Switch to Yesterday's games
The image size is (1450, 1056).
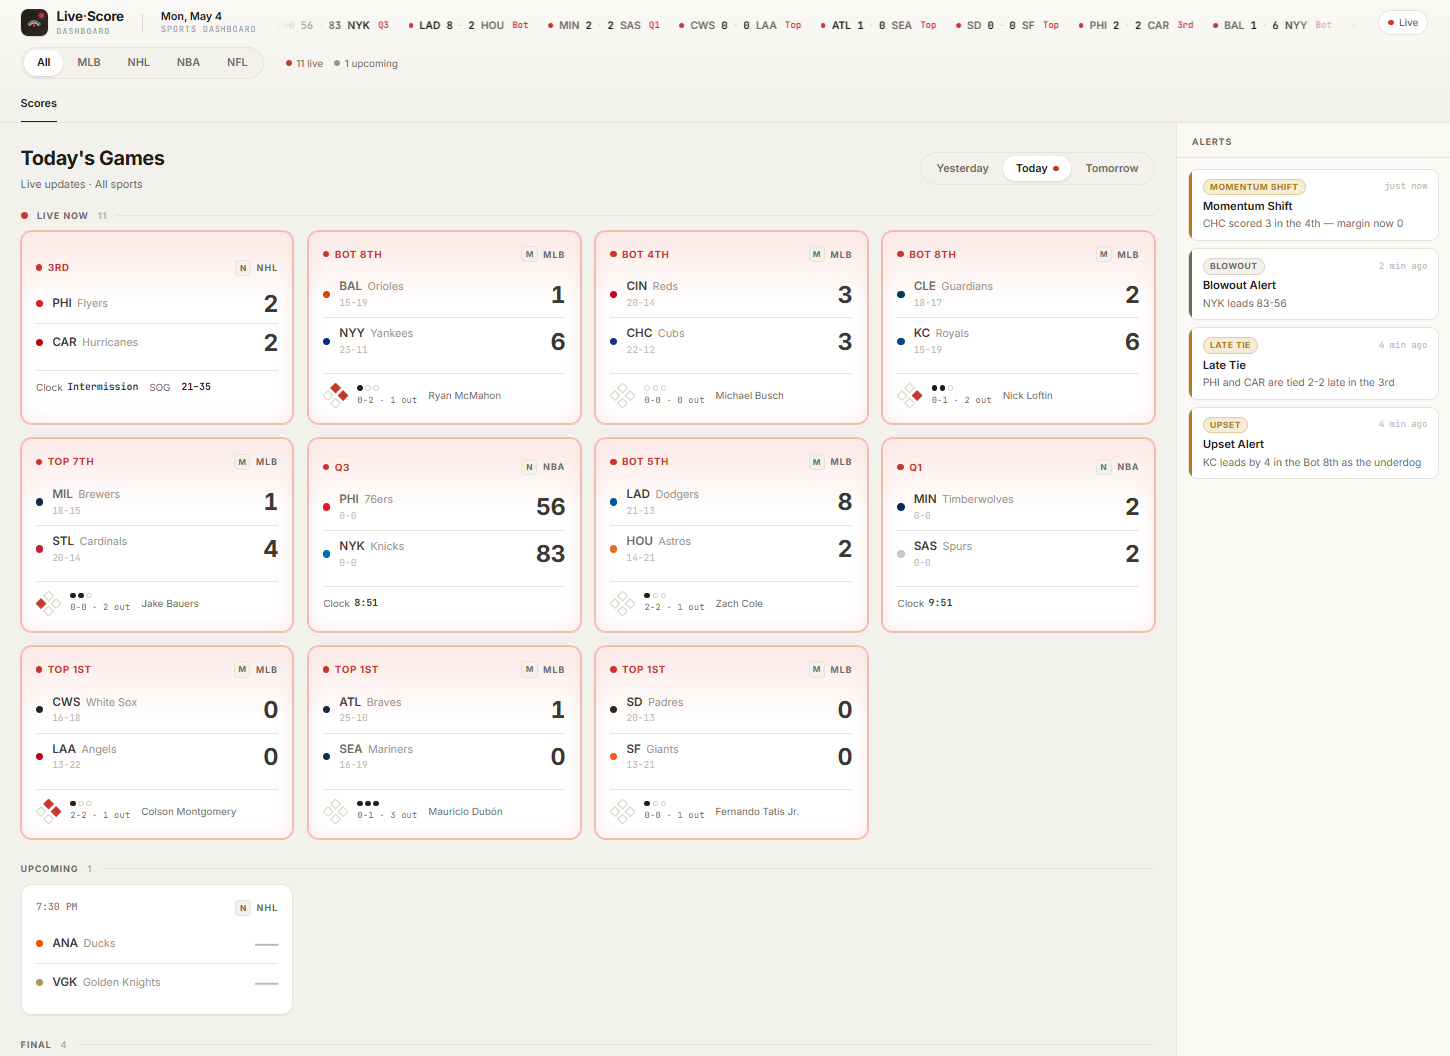(x=962, y=169)
